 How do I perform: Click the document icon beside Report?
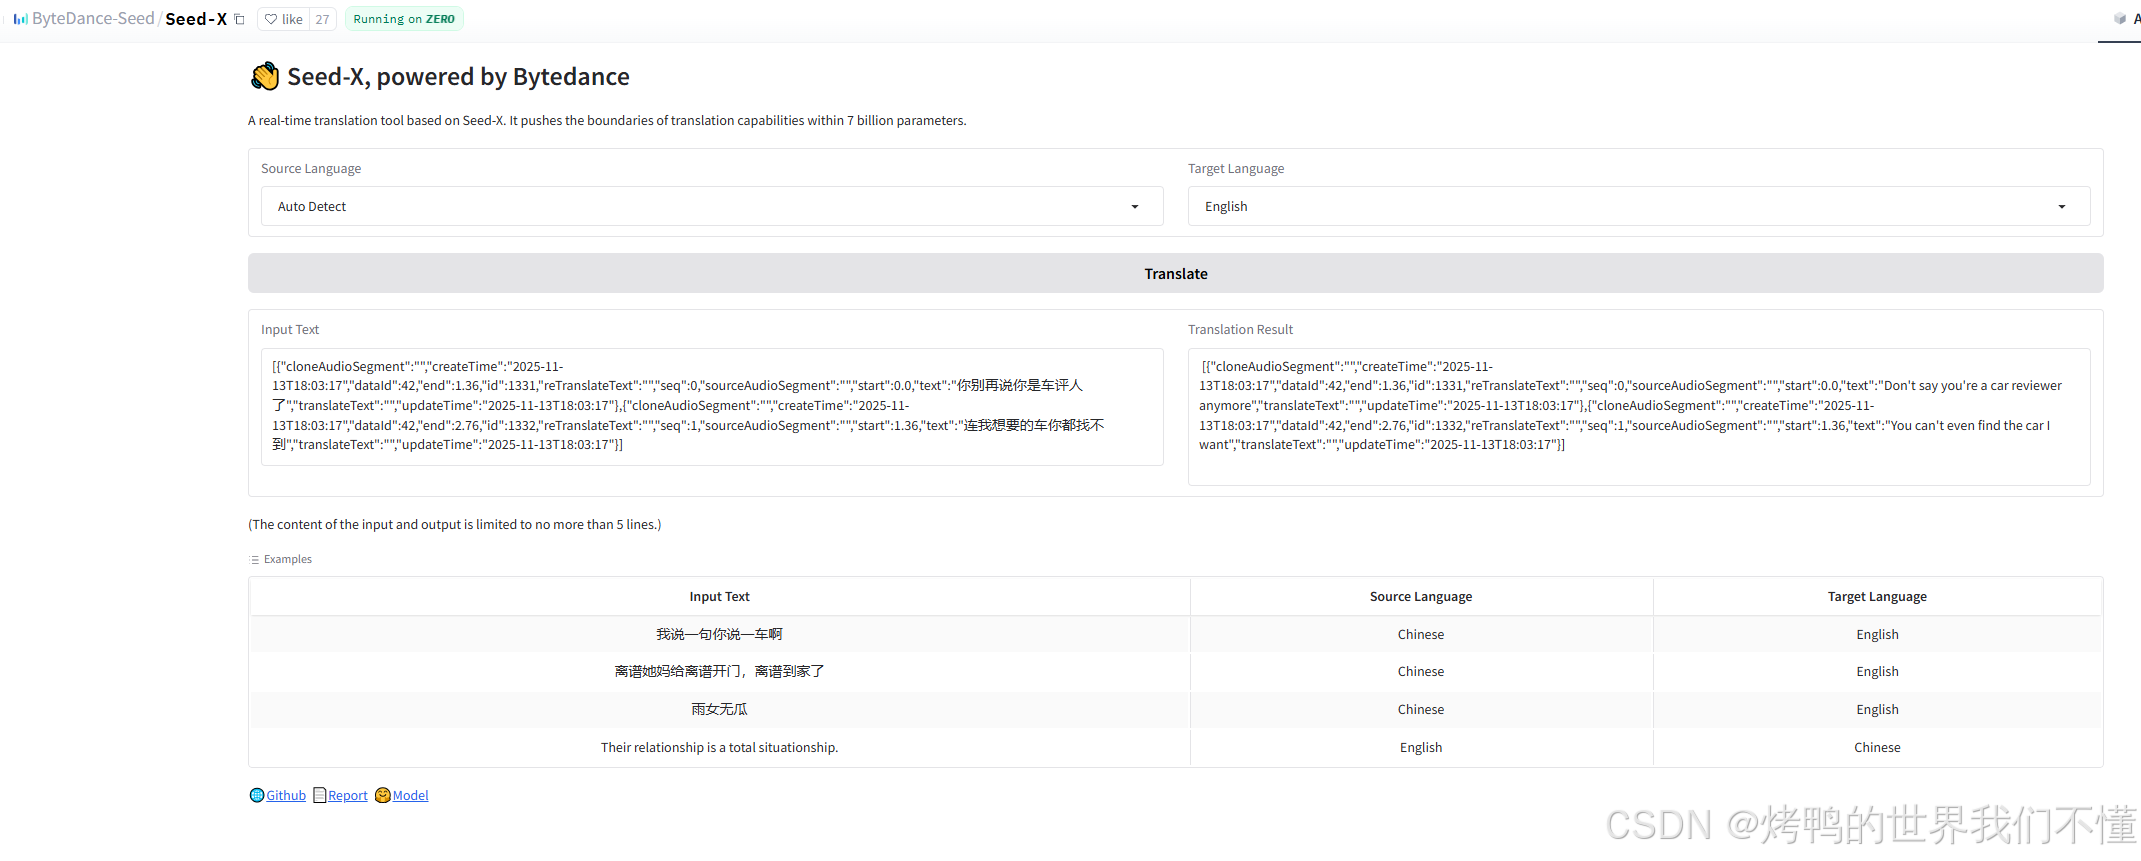320,795
